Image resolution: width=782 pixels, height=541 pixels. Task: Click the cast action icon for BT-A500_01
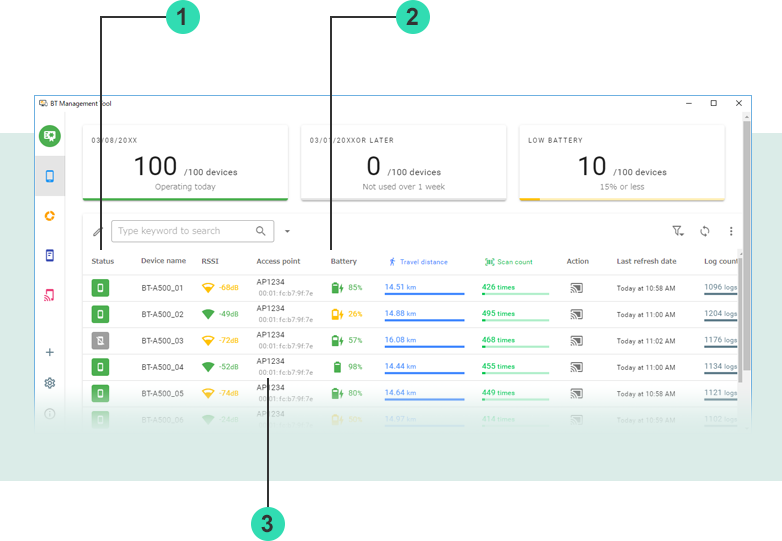pyautogui.click(x=576, y=288)
